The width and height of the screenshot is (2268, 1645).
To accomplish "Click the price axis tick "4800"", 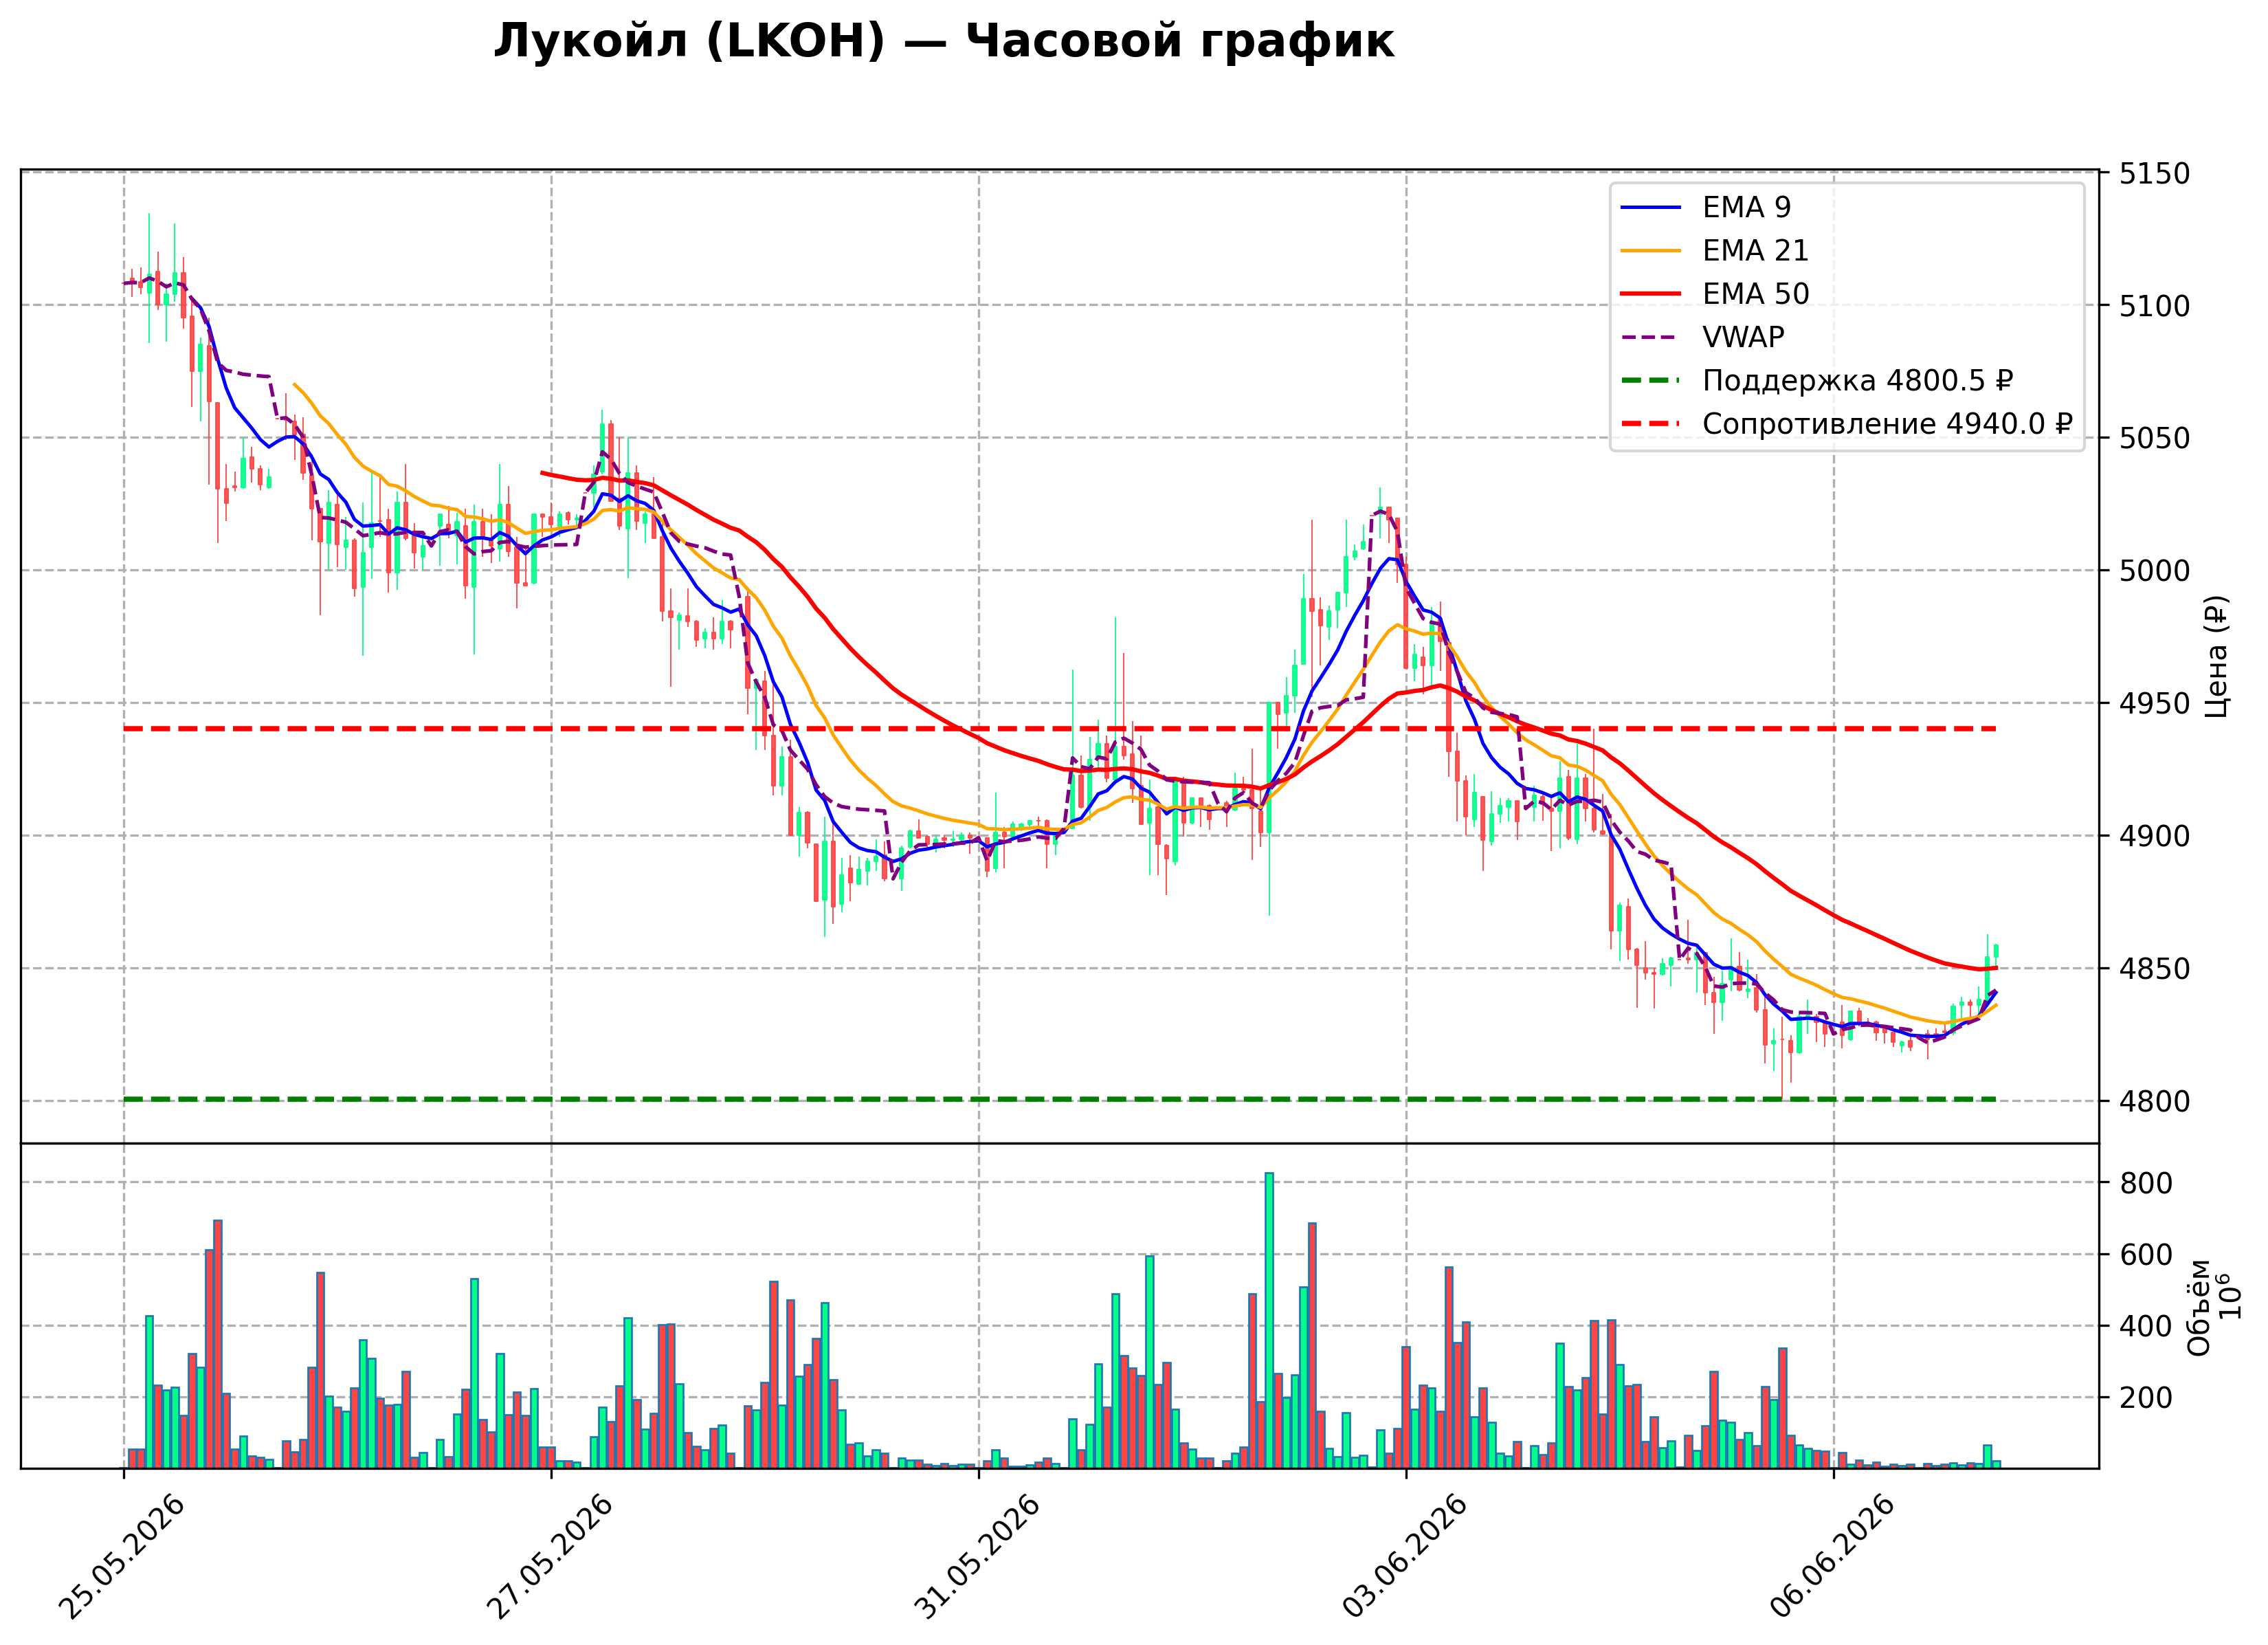I will [x=2155, y=1102].
